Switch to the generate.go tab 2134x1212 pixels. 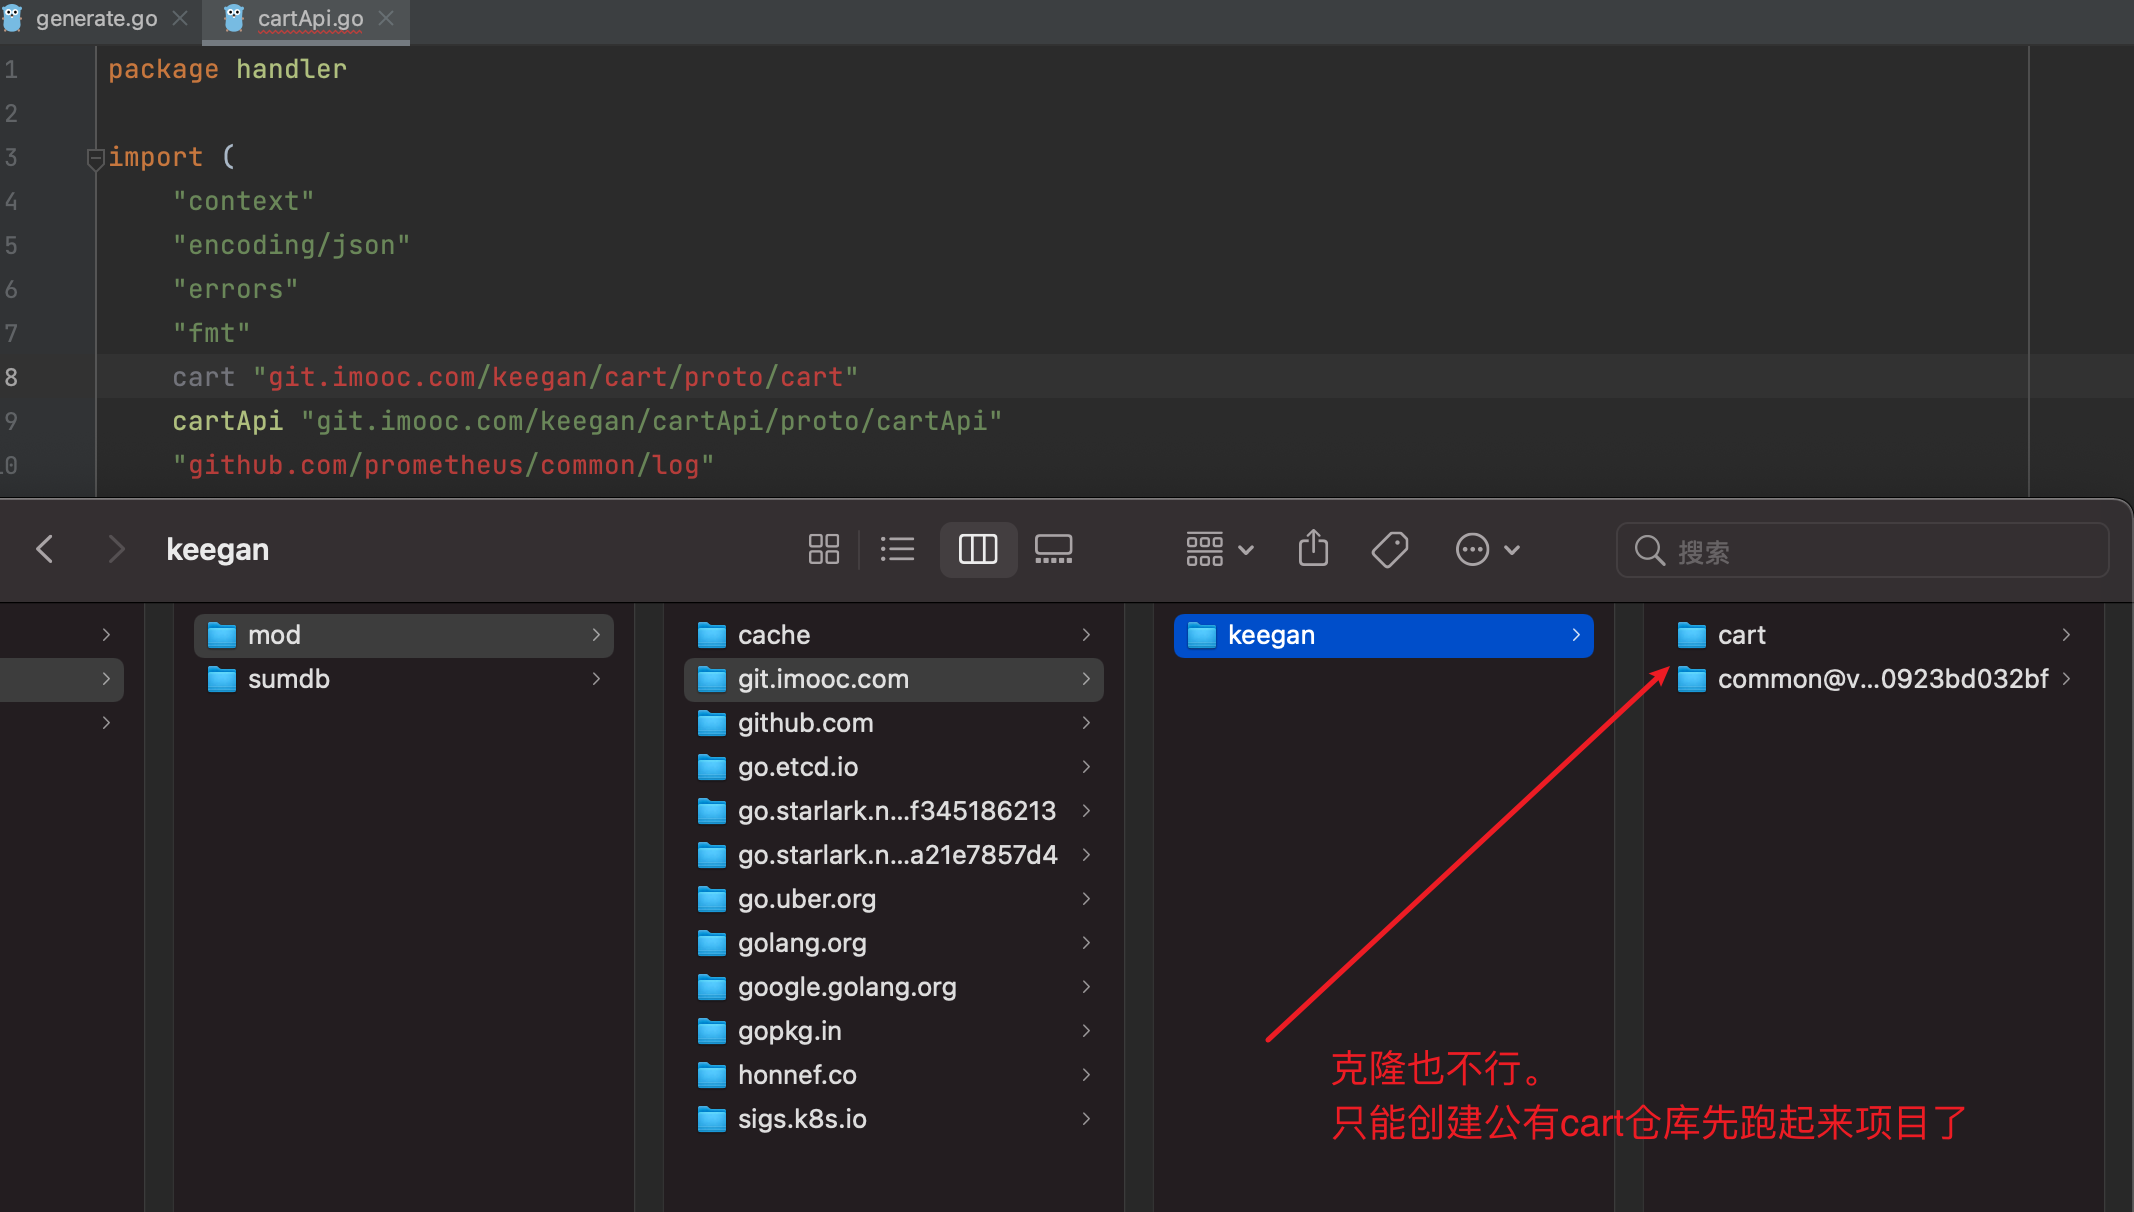(x=96, y=18)
